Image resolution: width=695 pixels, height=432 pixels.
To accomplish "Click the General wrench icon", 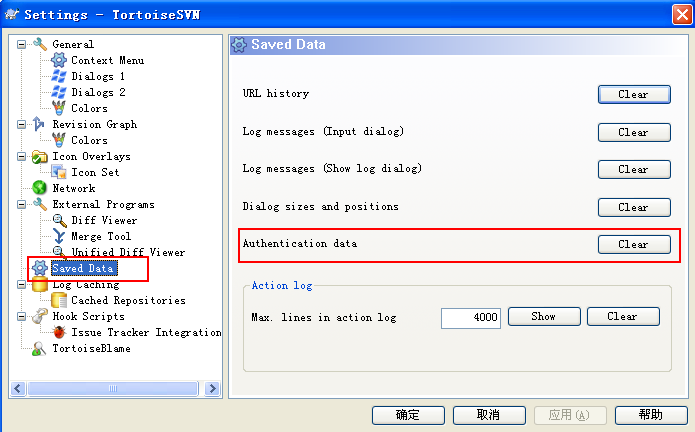I will point(39,44).
